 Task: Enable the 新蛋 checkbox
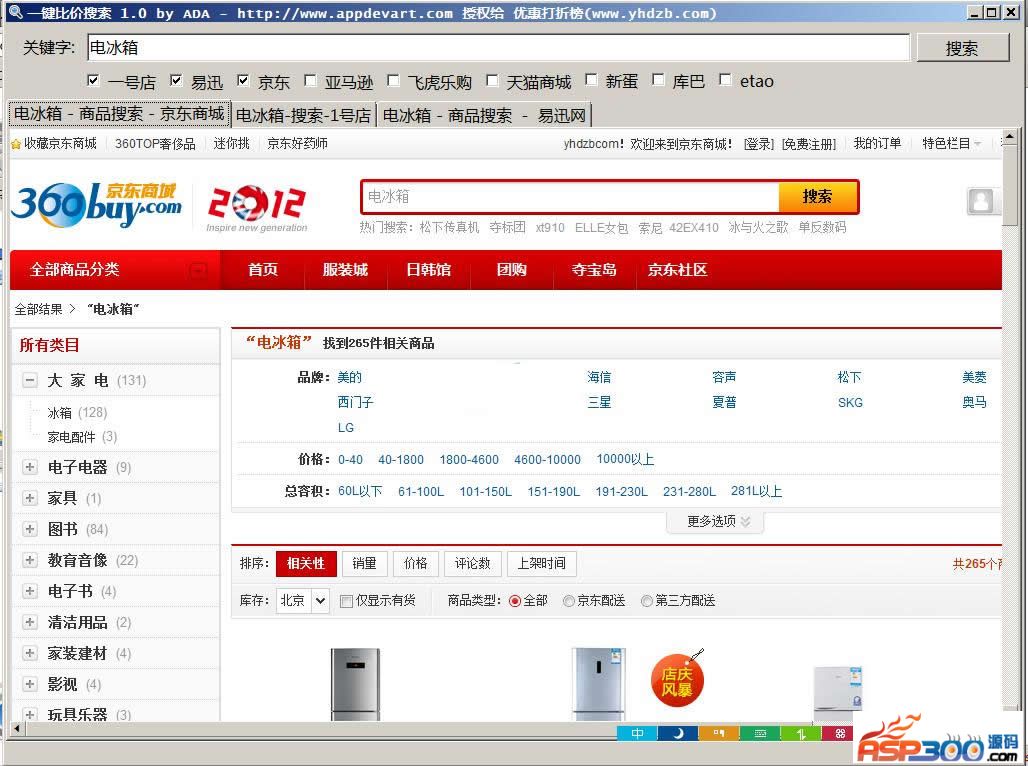click(x=591, y=80)
